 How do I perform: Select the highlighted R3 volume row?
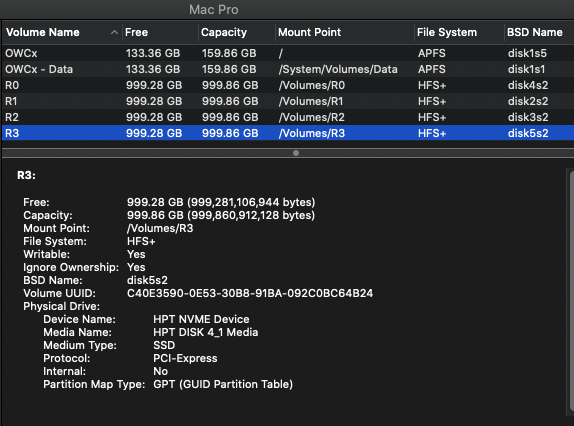point(288,133)
